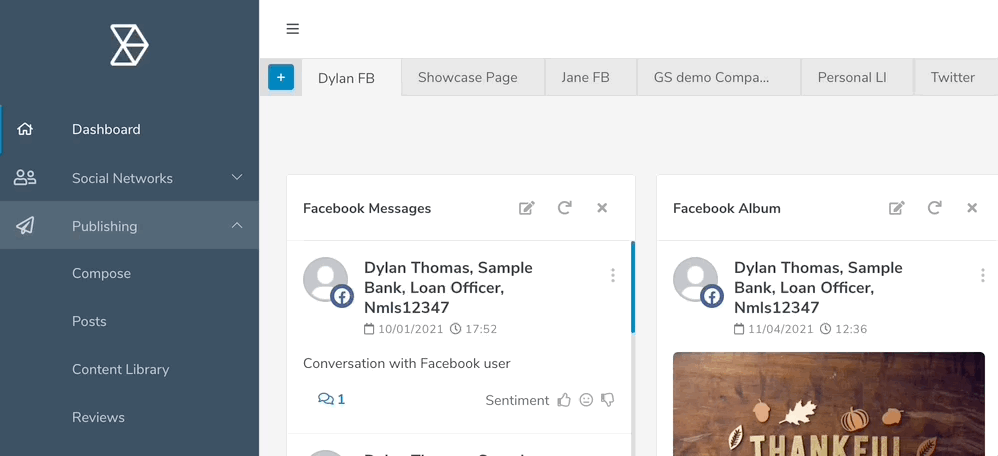Image resolution: width=998 pixels, height=456 pixels.
Task: Open Reviews in the sidebar
Action: (98, 417)
